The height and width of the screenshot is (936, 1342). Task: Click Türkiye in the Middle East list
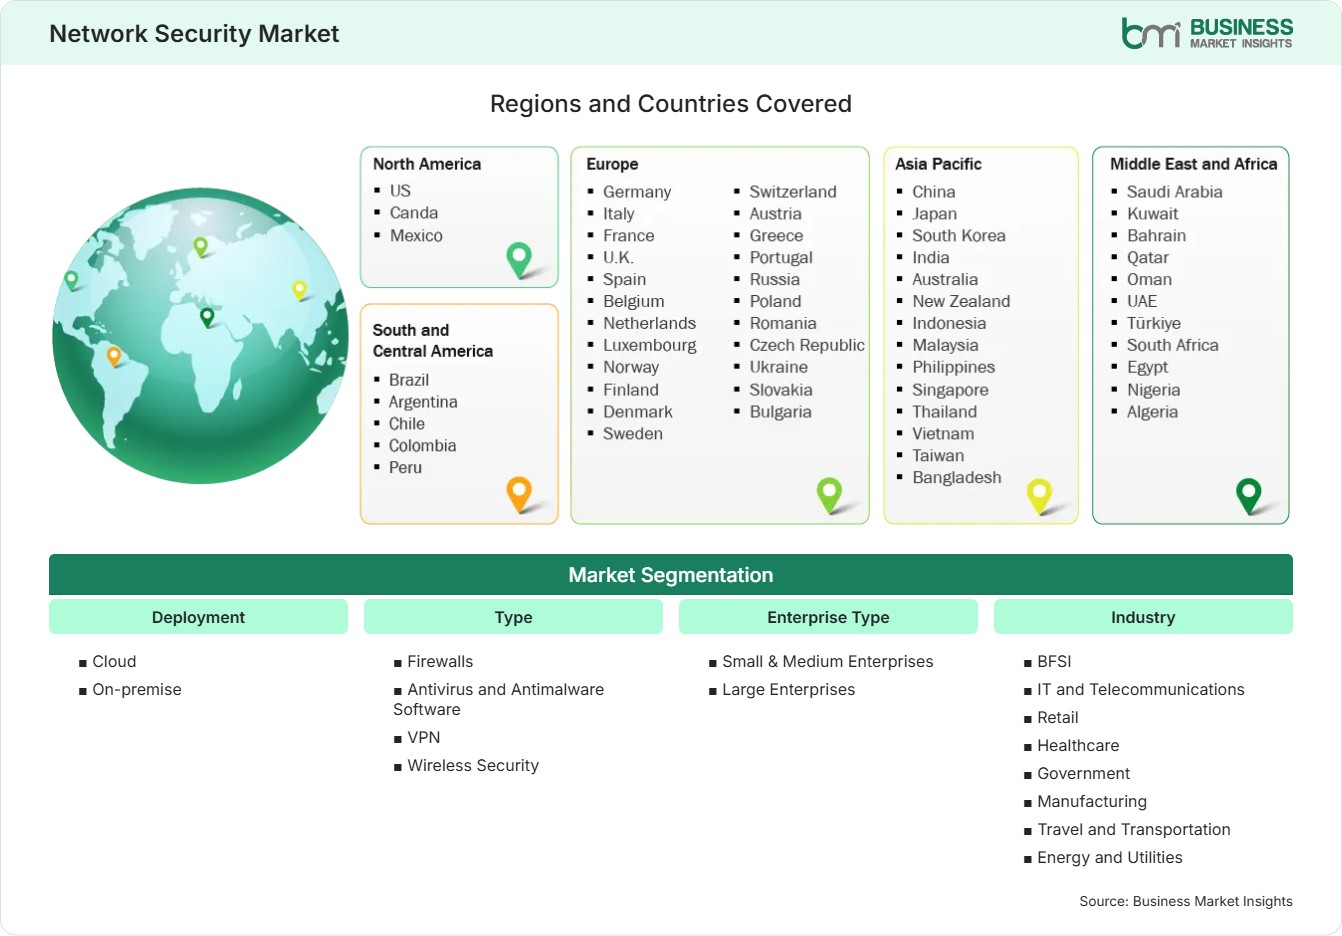(1154, 324)
